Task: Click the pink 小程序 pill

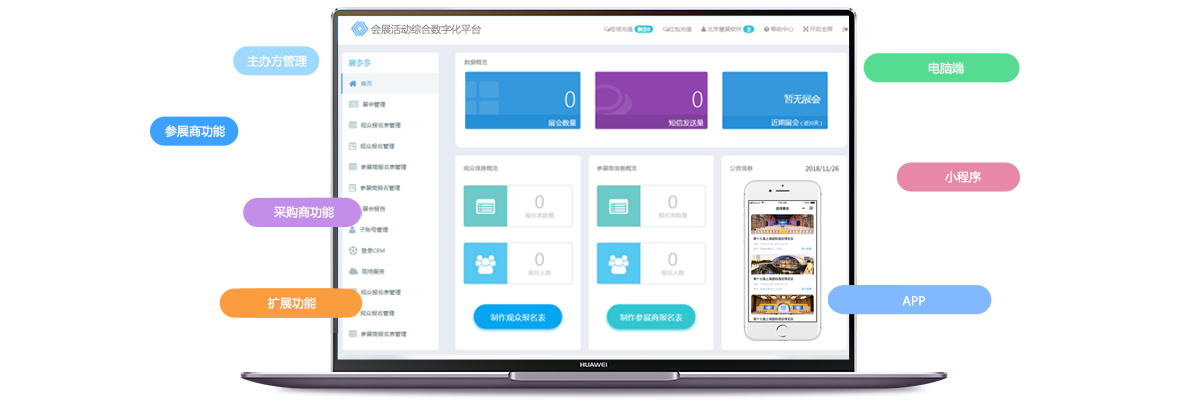Action: 958,177
